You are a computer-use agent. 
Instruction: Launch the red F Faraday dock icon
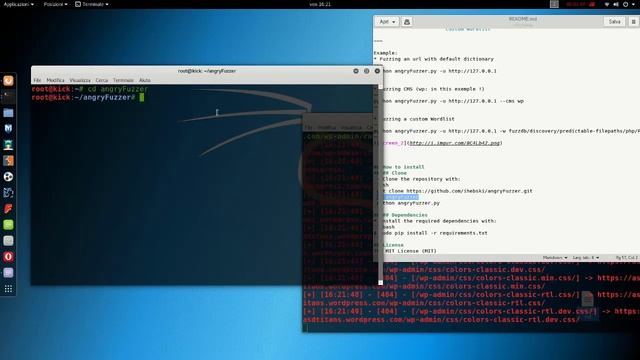click(x=8, y=209)
